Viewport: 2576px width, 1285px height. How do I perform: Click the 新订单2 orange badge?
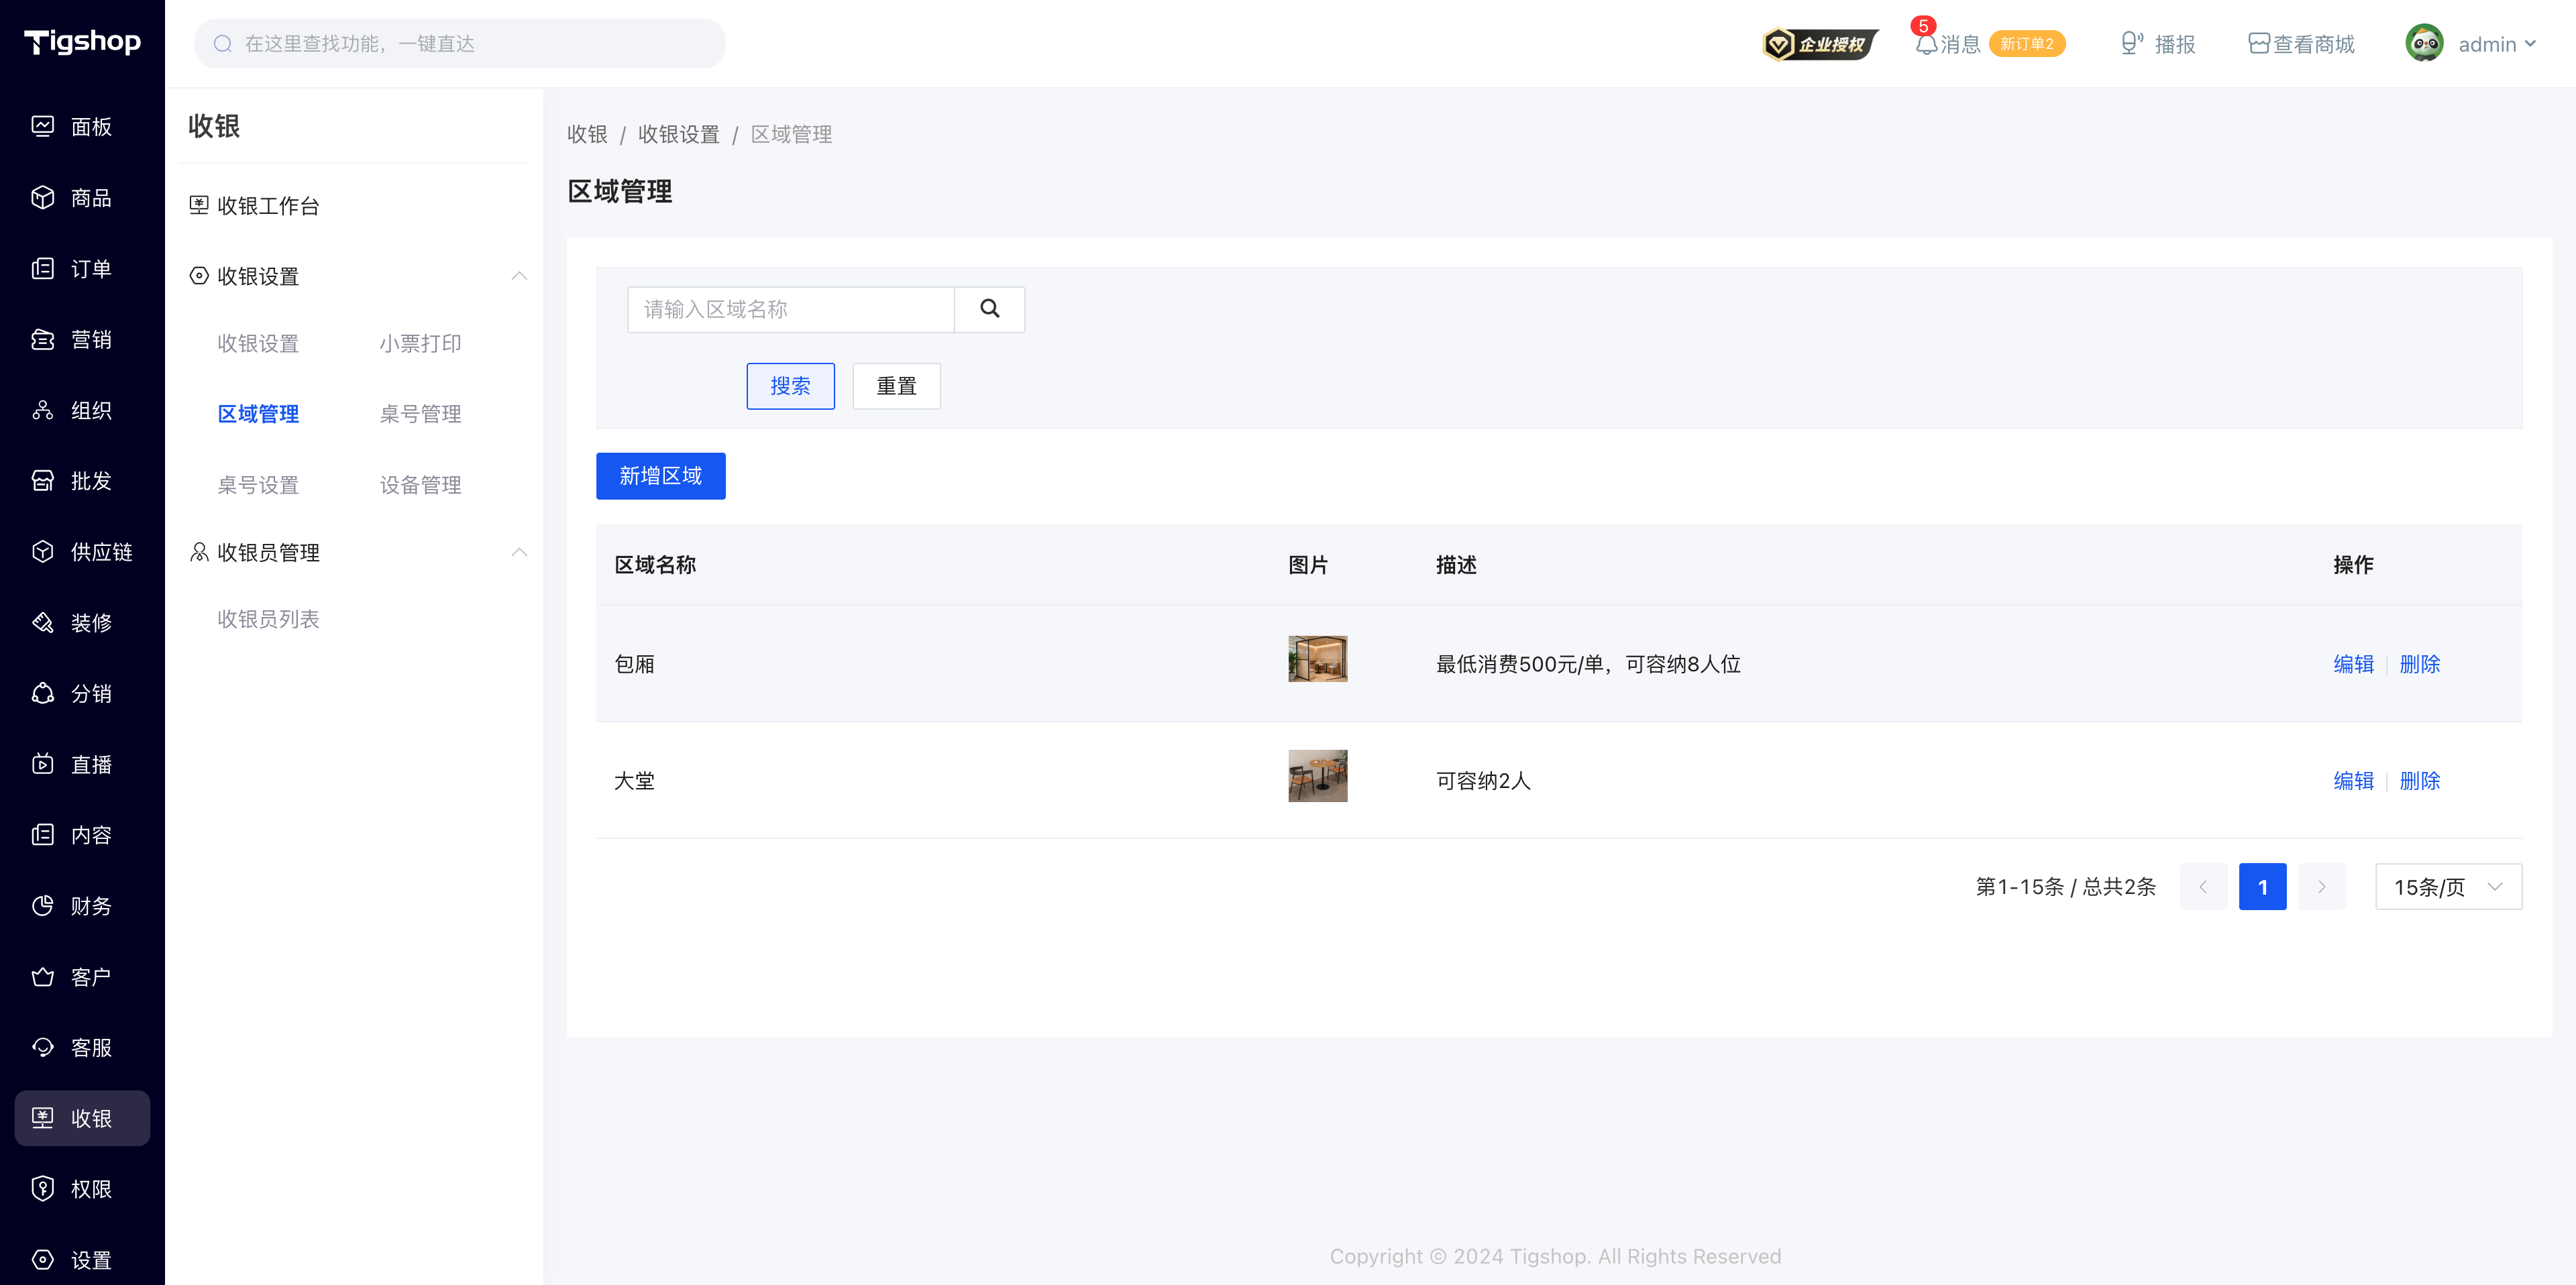point(2026,44)
